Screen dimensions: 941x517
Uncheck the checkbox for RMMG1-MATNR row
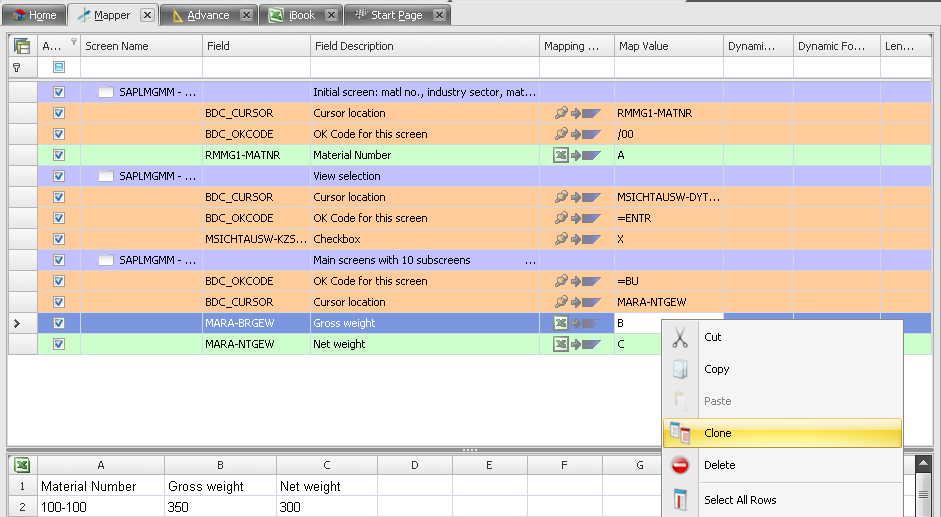pyautogui.click(x=59, y=155)
